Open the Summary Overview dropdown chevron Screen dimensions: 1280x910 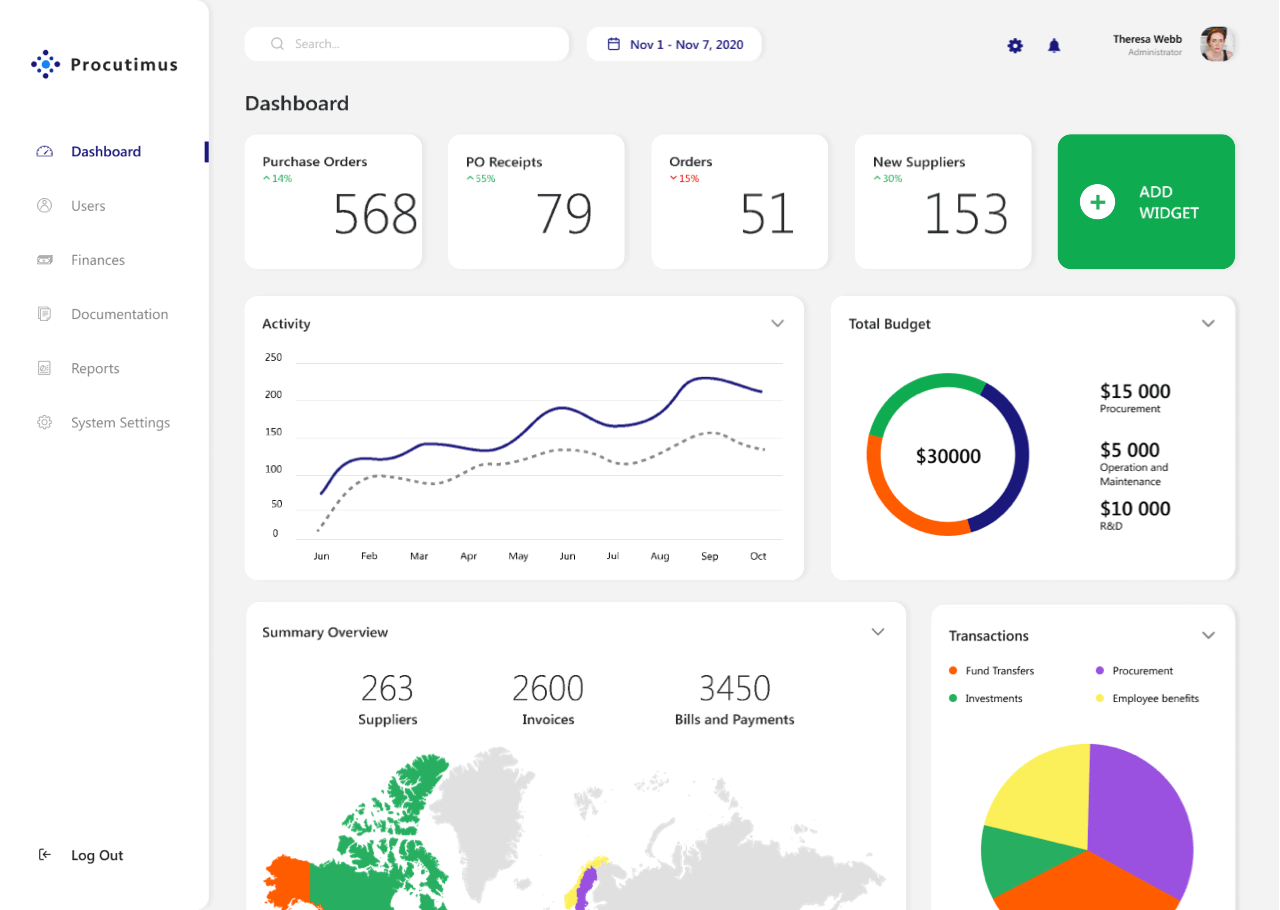click(877, 632)
